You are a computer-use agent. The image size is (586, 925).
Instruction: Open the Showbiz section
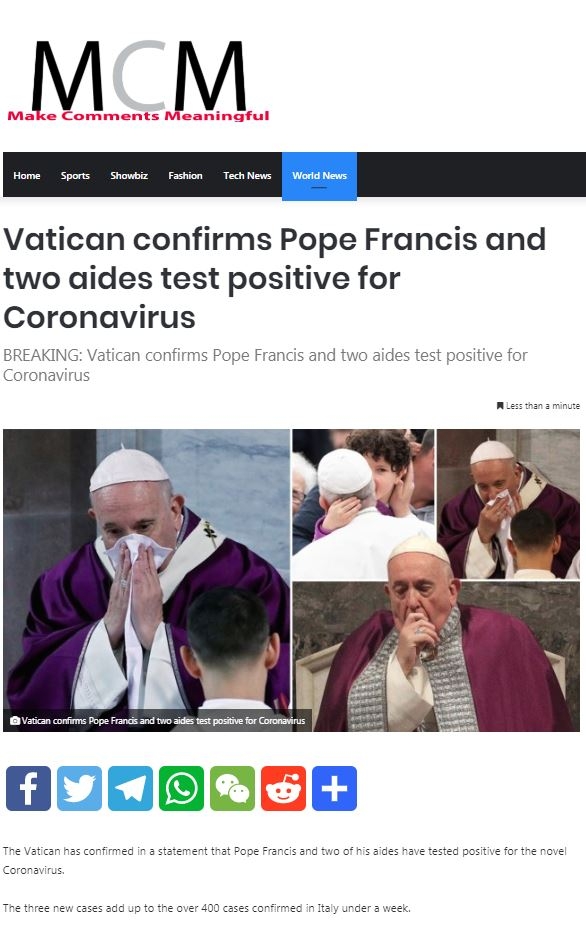[129, 175]
